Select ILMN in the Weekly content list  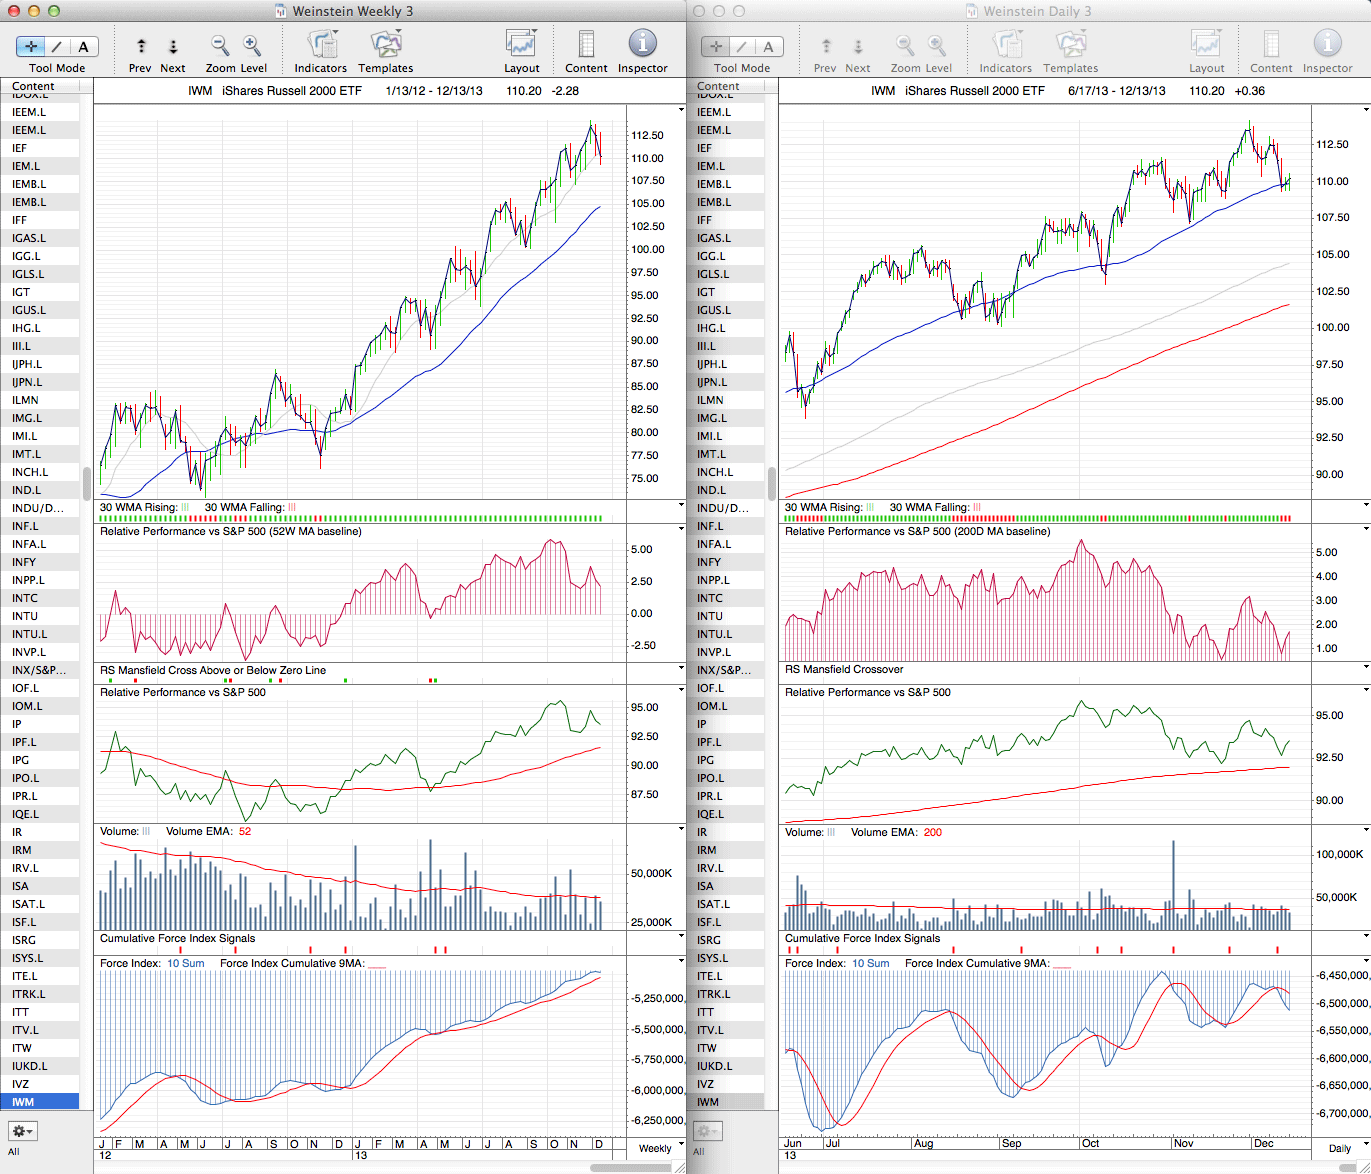coord(40,399)
